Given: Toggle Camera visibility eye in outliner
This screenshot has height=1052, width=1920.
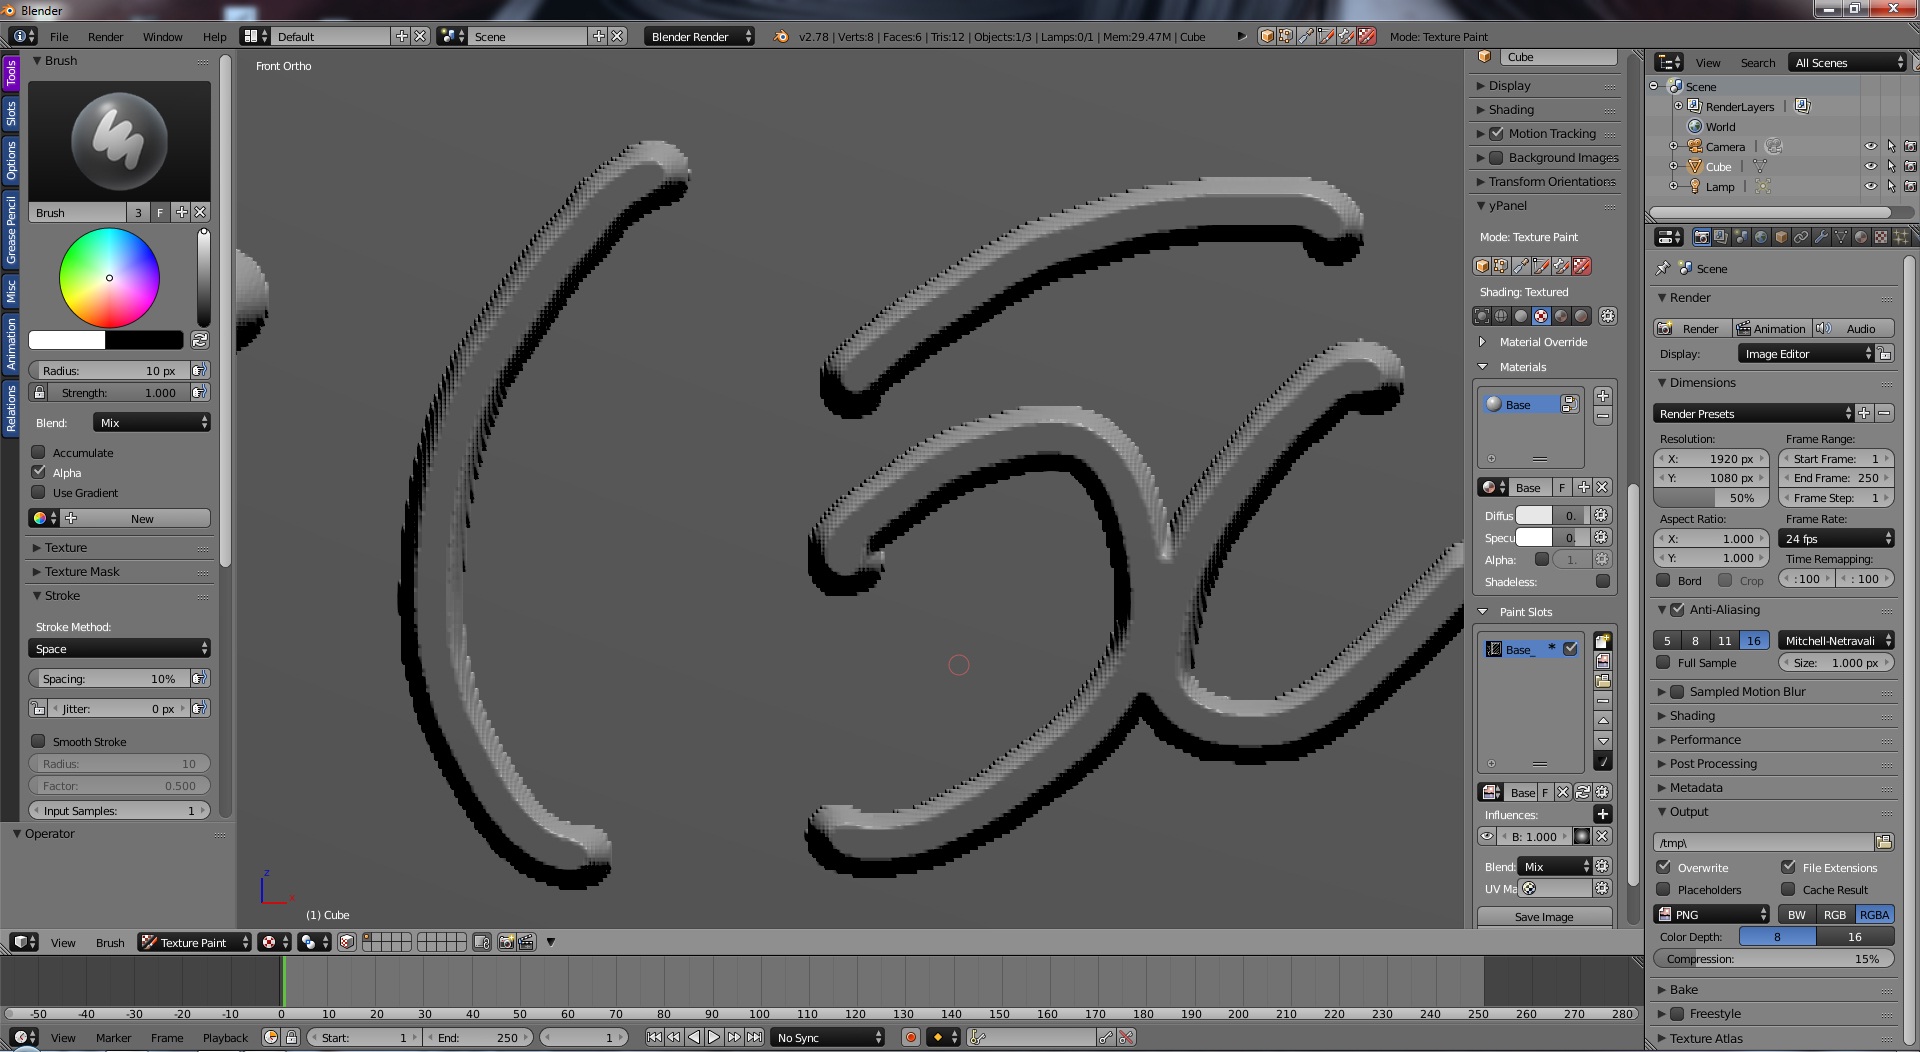Looking at the screenshot, I should point(1870,146).
